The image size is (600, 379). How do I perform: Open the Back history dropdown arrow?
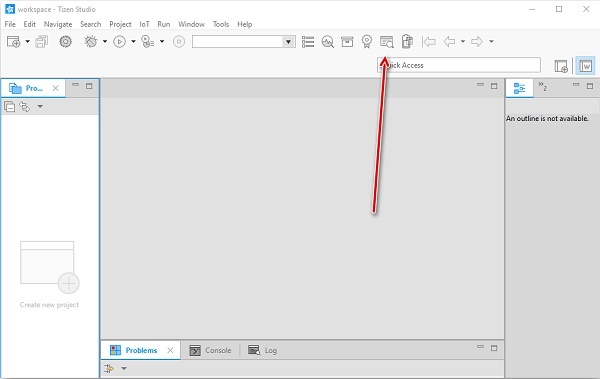(x=463, y=41)
